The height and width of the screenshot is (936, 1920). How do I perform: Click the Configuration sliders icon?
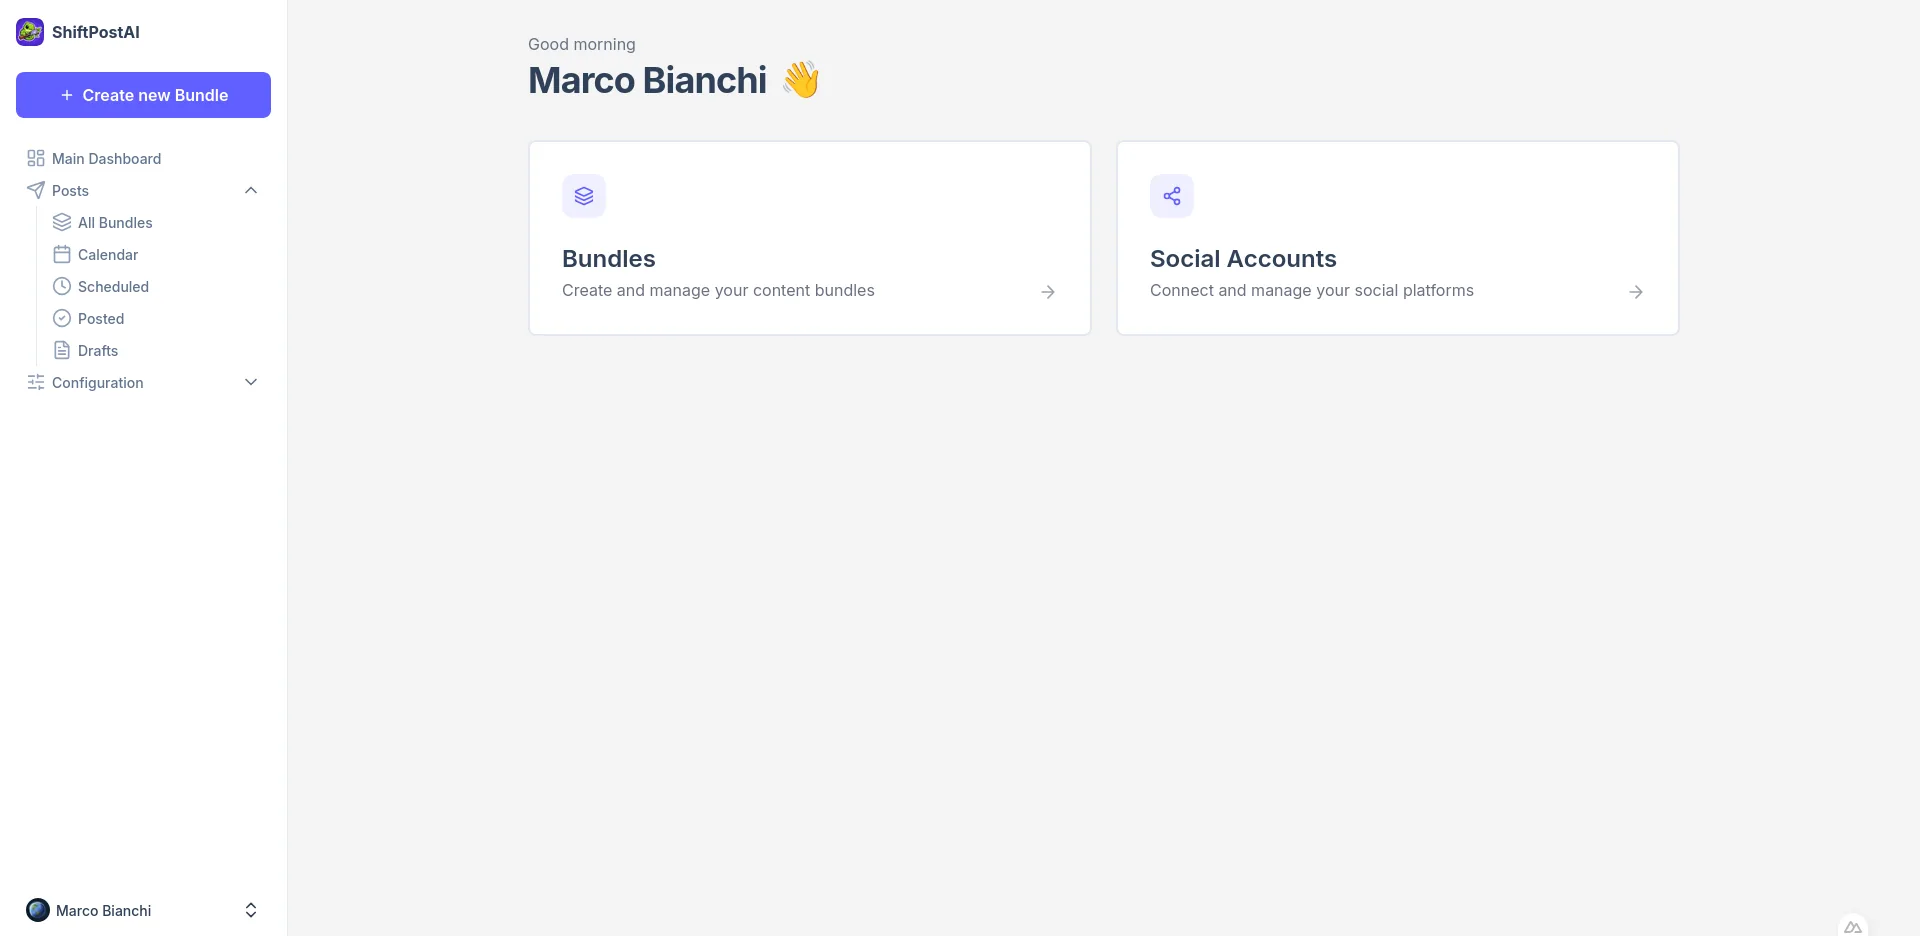coord(35,382)
